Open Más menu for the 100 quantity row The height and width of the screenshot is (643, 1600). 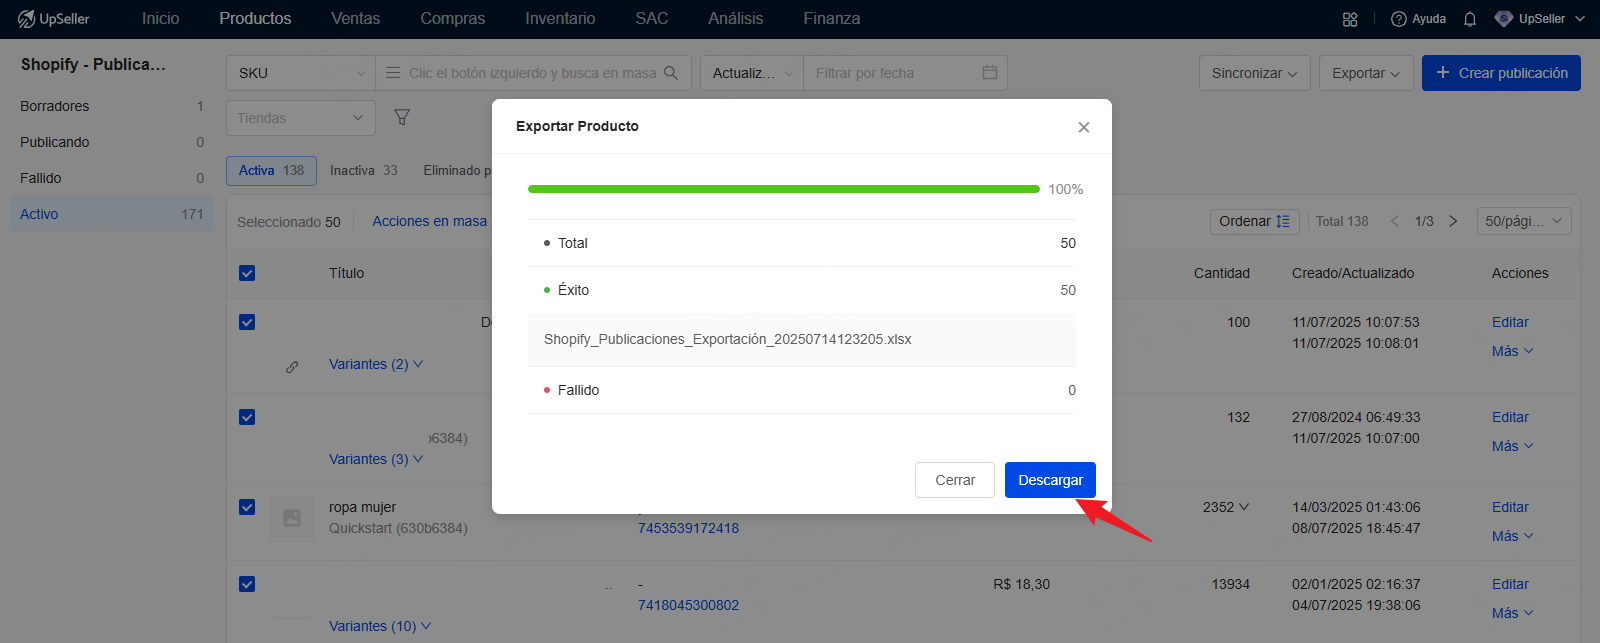[1513, 351]
